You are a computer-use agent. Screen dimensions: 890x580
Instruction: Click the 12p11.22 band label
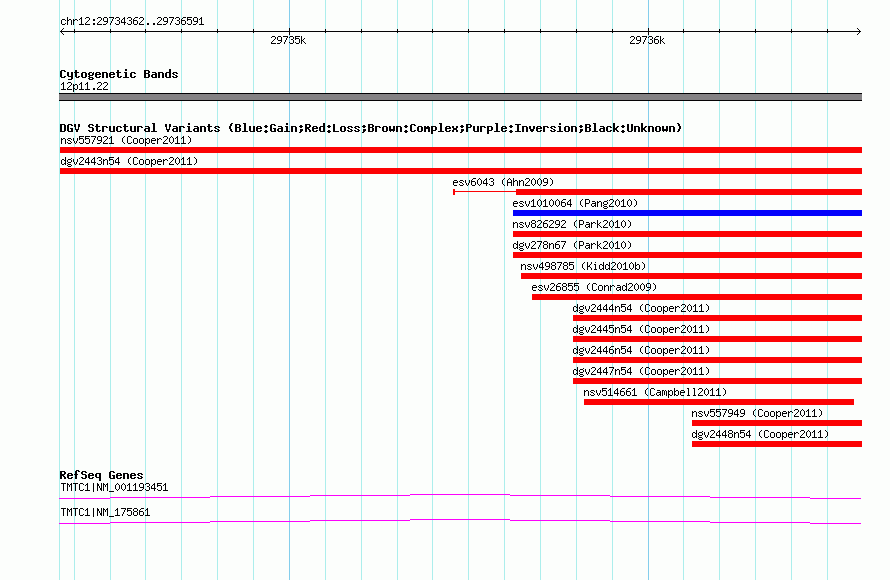(x=84, y=86)
